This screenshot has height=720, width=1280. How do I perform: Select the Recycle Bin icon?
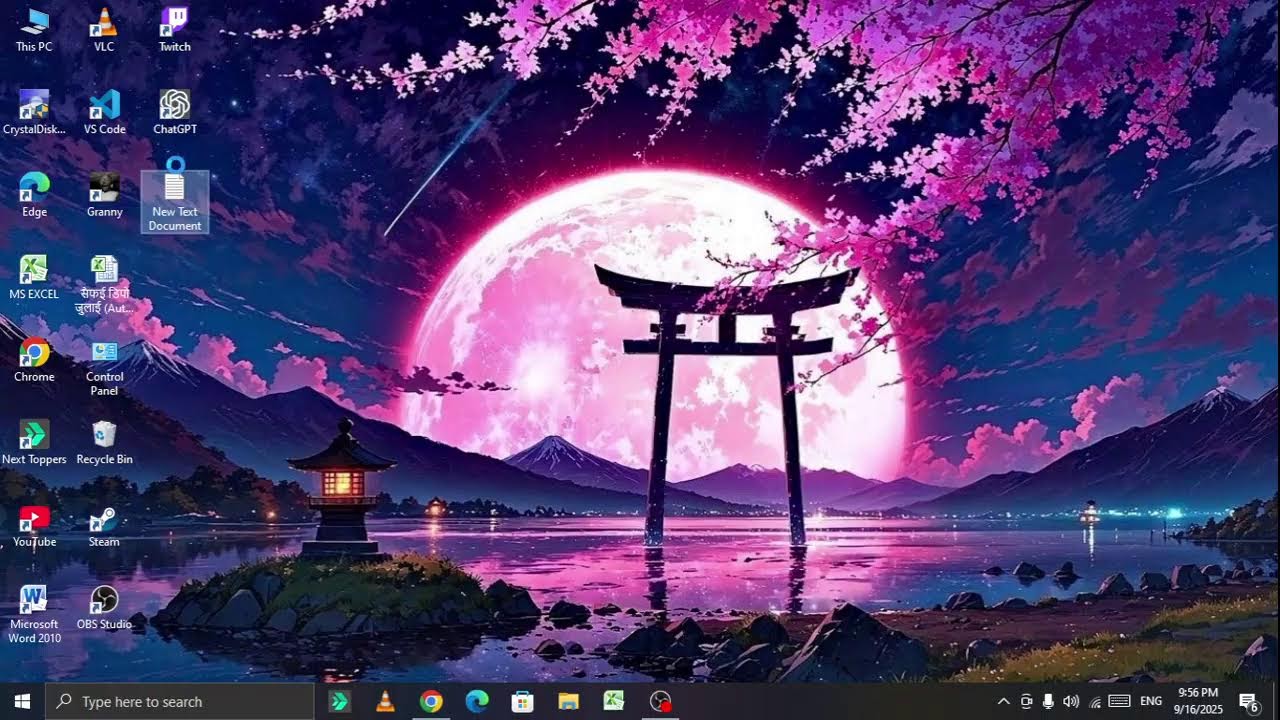(104, 442)
